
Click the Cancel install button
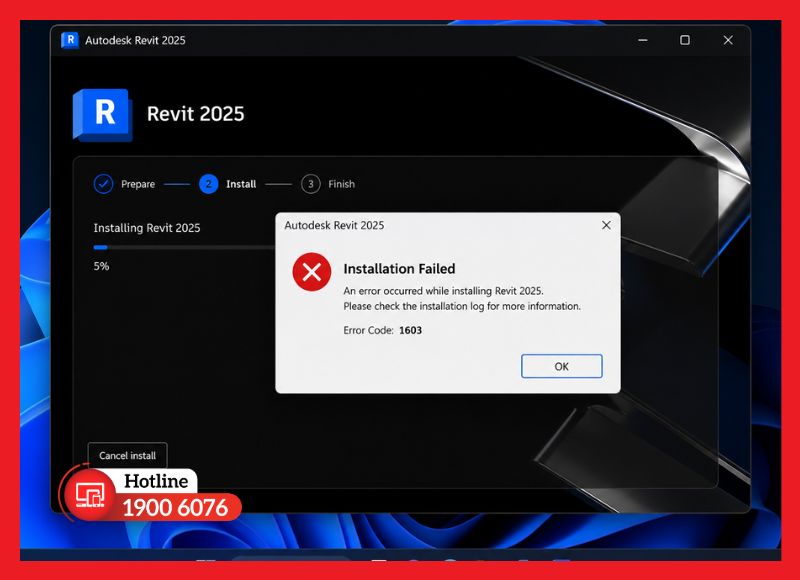(128, 456)
